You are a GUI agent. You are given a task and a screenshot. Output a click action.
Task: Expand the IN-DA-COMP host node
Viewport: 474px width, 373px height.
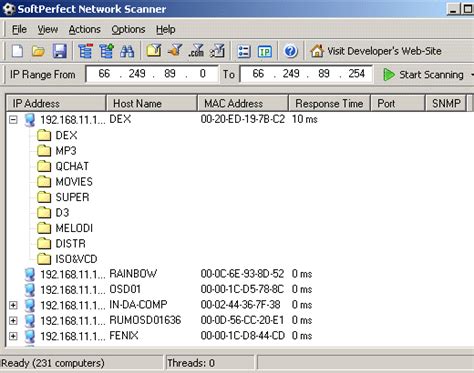(x=13, y=305)
